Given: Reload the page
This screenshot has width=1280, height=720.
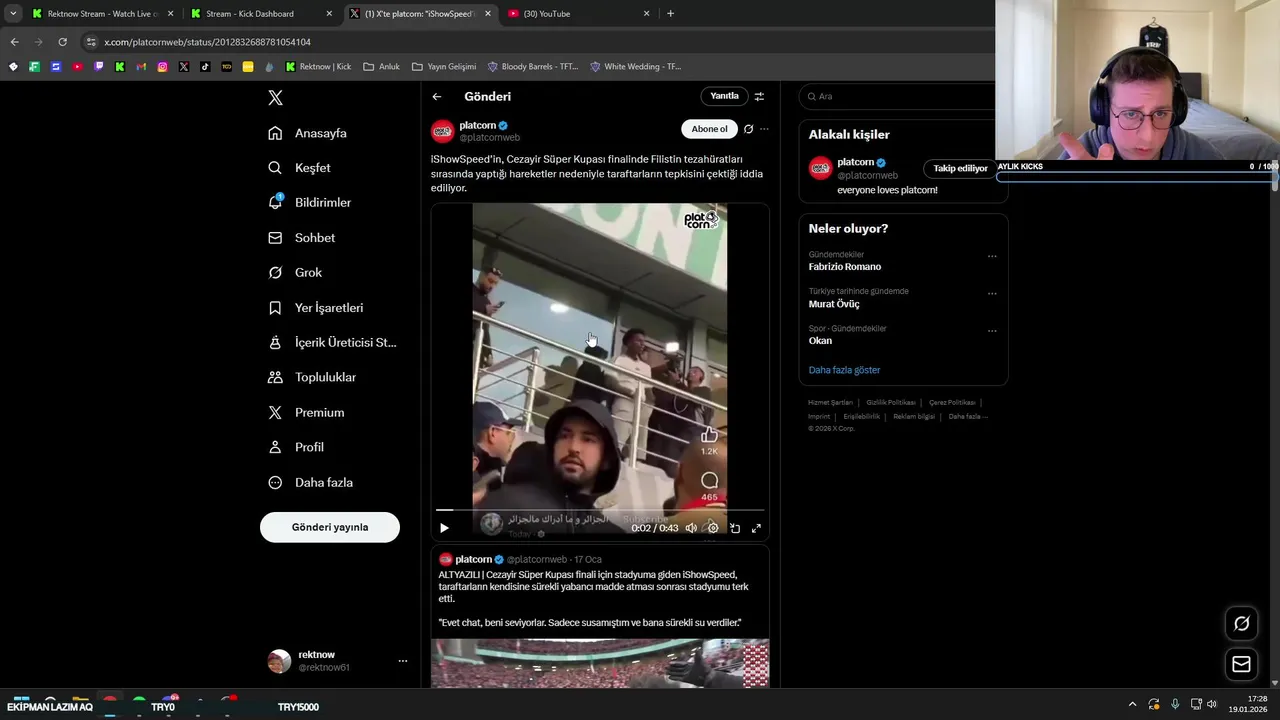Looking at the screenshot, I should click(x=62, y=42).
